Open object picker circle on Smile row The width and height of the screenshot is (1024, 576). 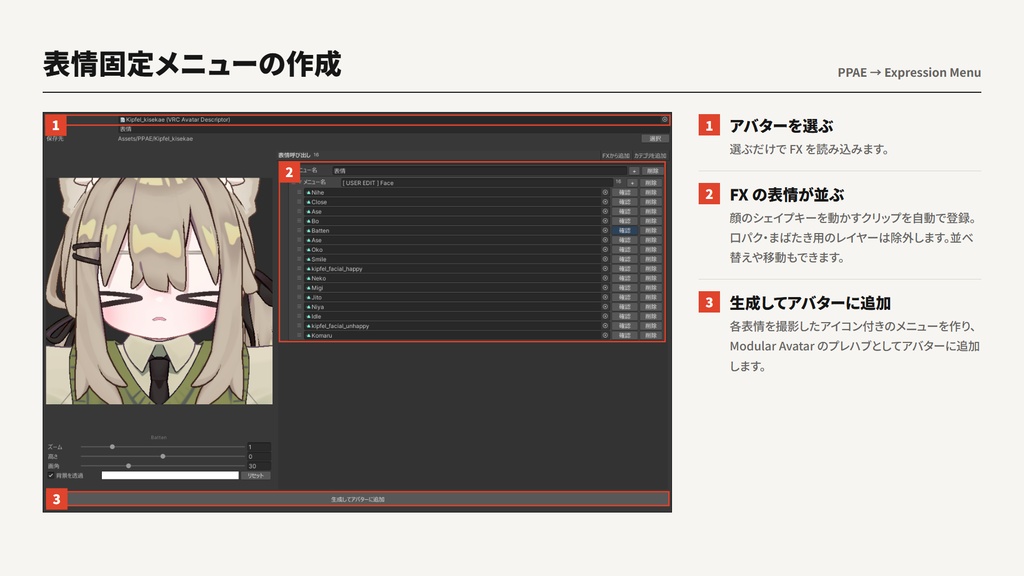coord(605,259)
